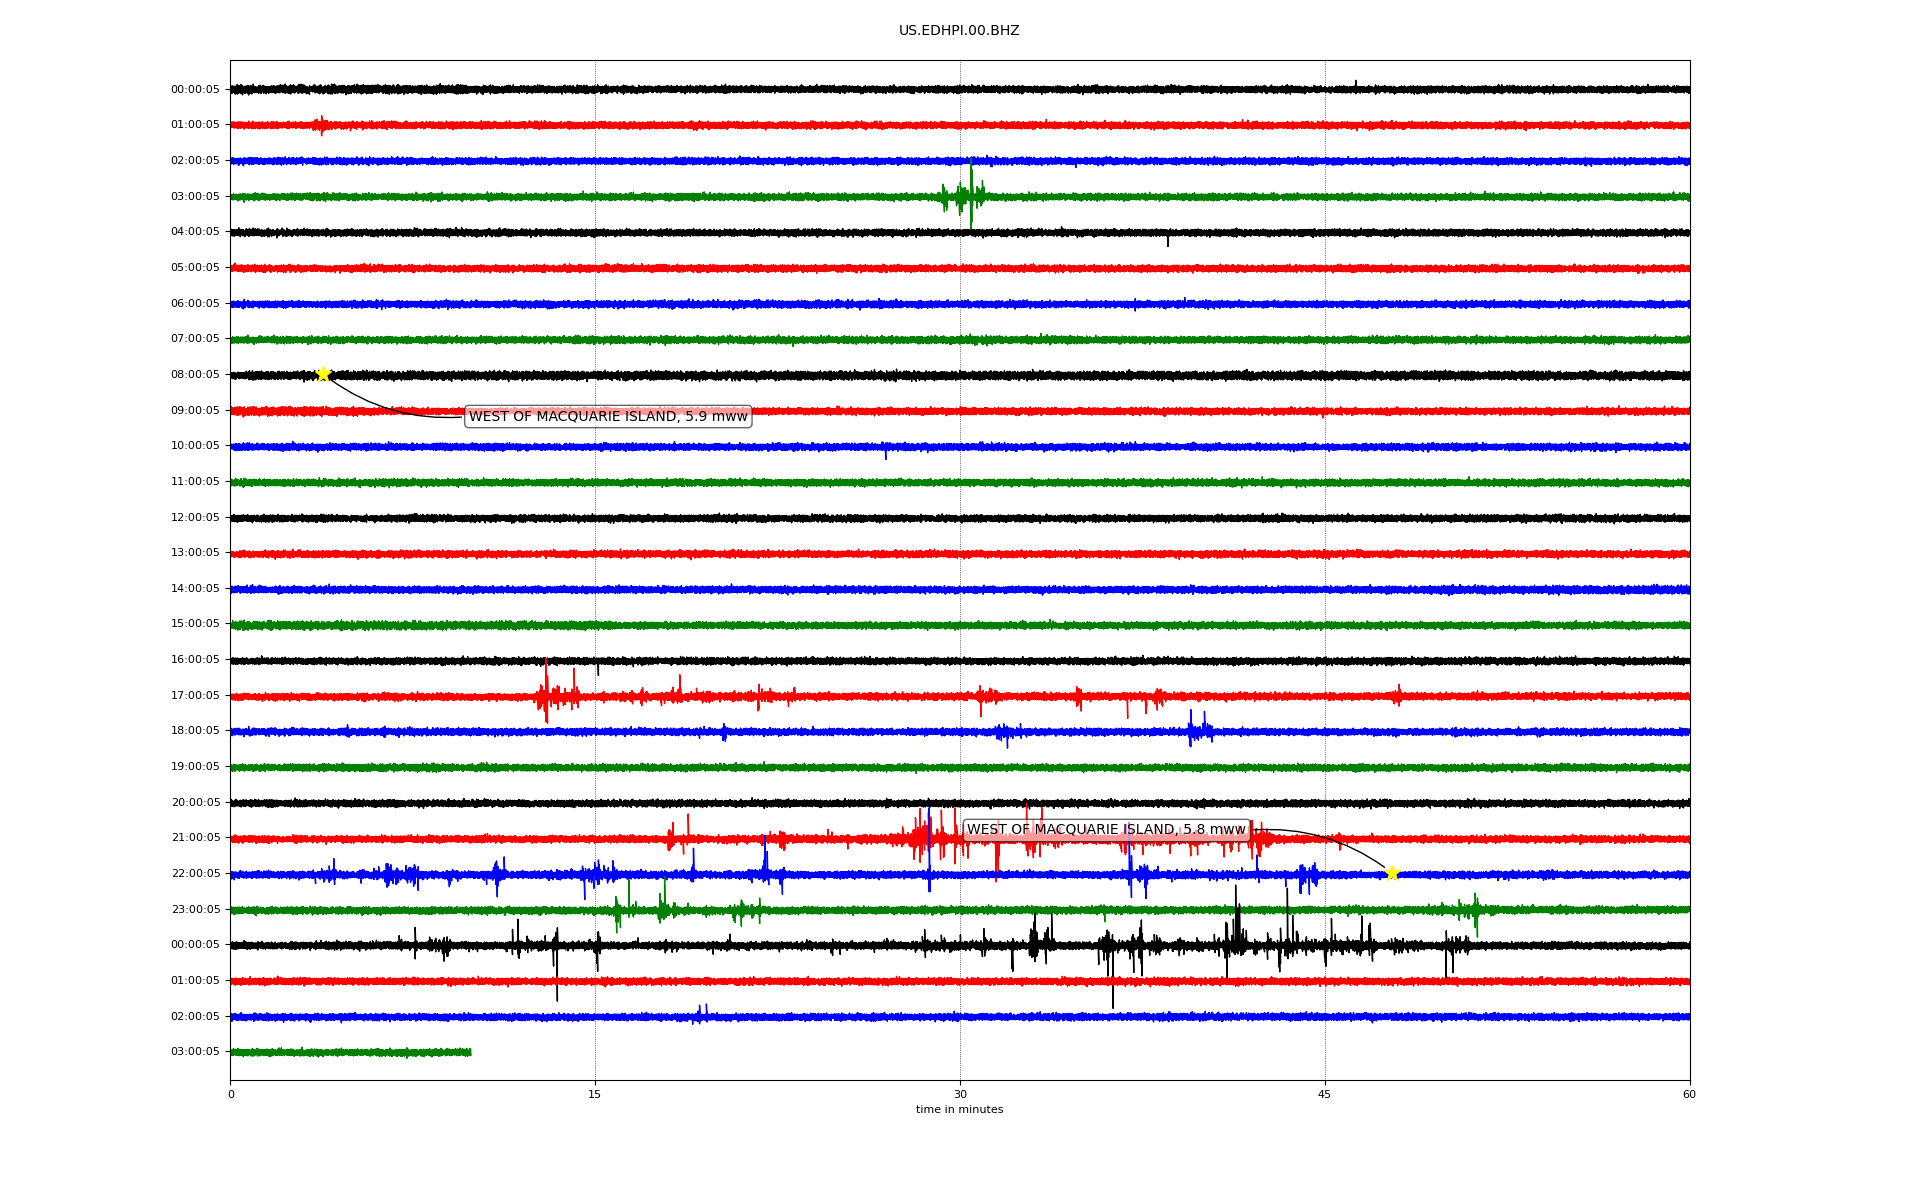Click the x-axis tick label 30
Viewport: 1920px width, 1200px height.
pyautogui.click(x=960, y=1094)
